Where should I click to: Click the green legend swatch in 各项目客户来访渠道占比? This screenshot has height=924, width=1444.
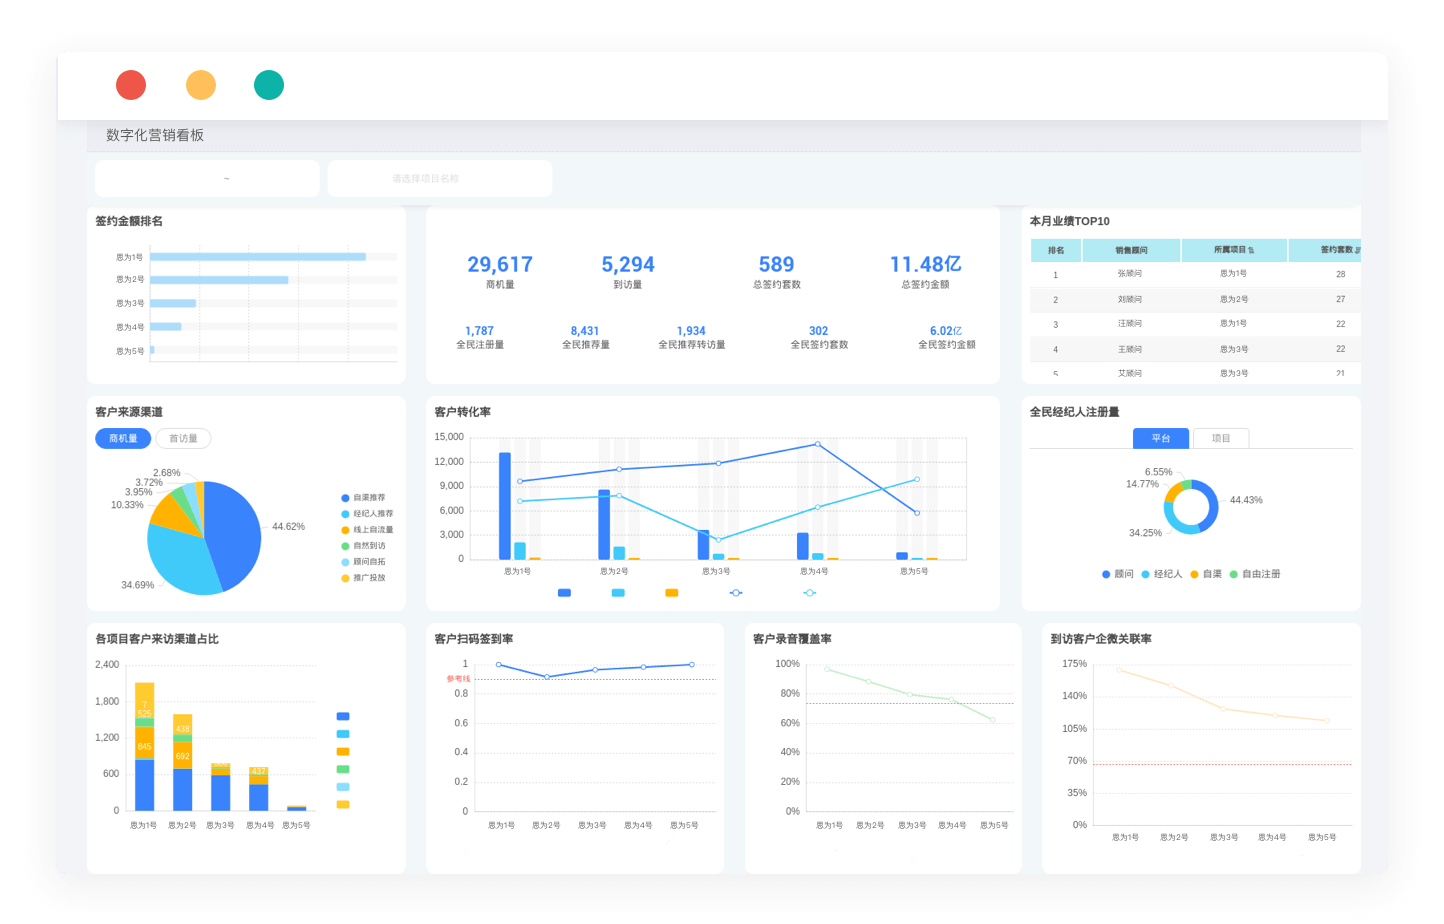343,769
